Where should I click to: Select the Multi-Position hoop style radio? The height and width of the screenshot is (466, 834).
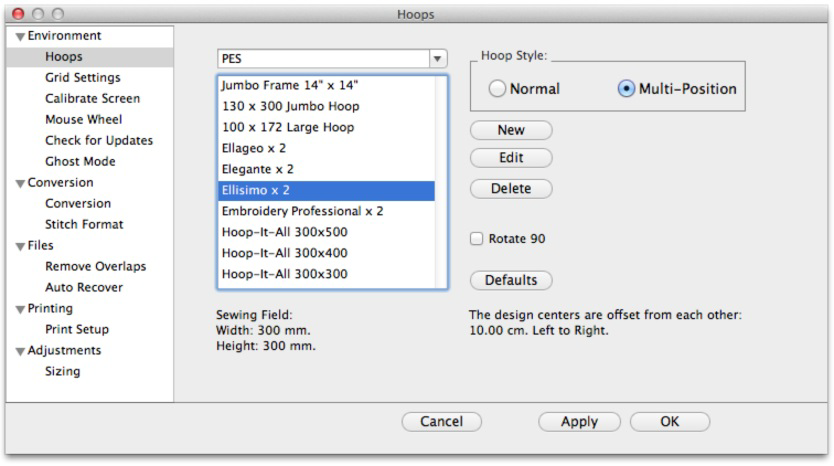[626, 88]
